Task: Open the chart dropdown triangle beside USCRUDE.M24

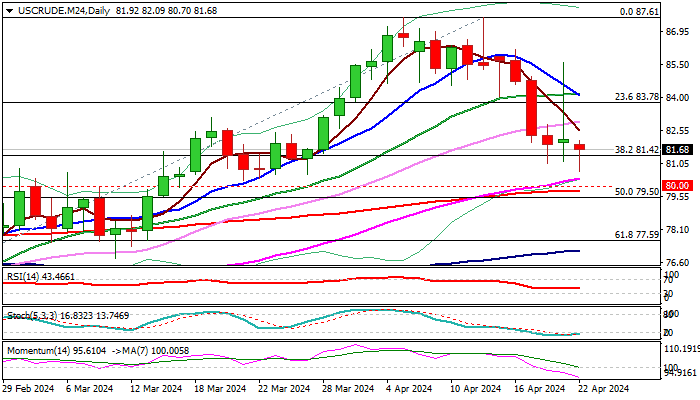Action: tap(9, 11)
